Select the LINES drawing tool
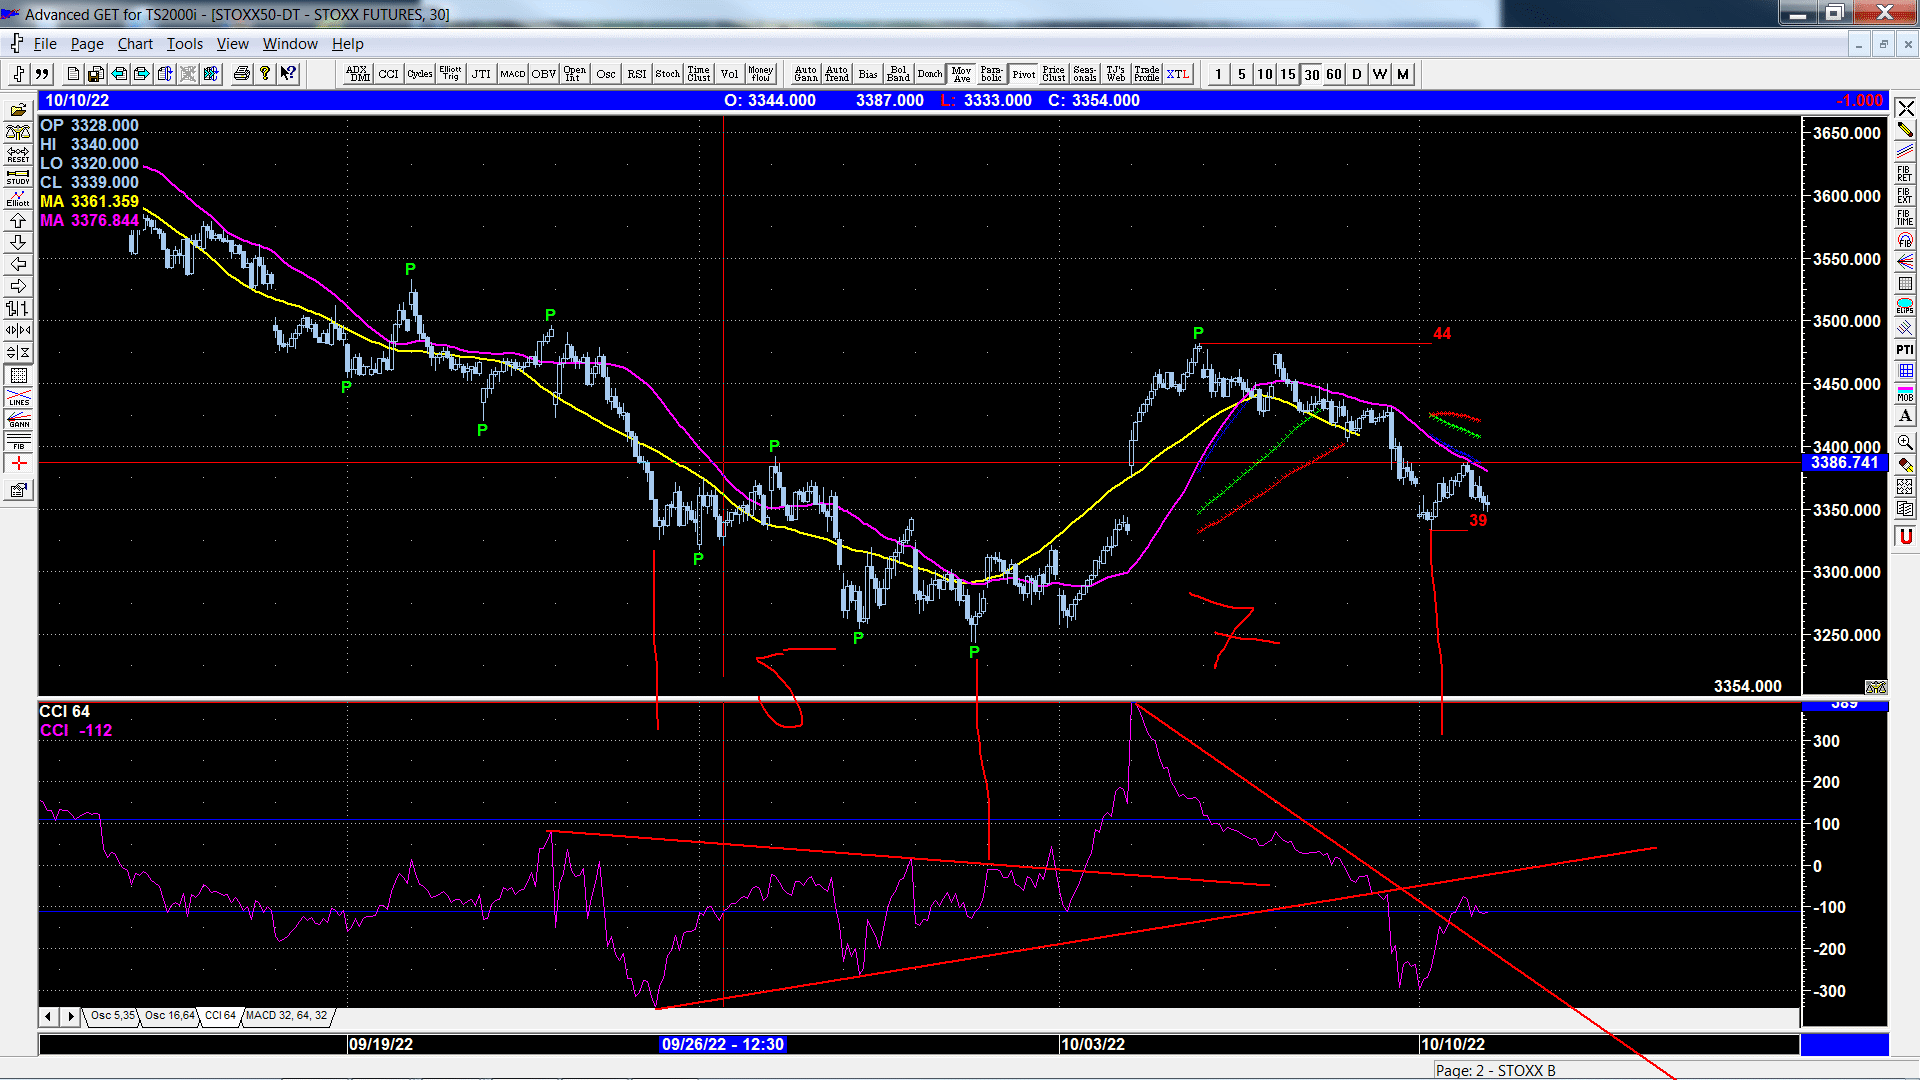This screenshot has width=1920, height=1080. pyautogui.click(x=18, y=397)
